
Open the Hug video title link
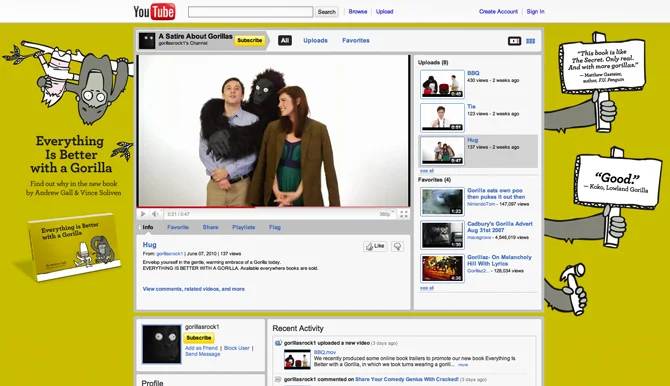click(x=150, y=245)
